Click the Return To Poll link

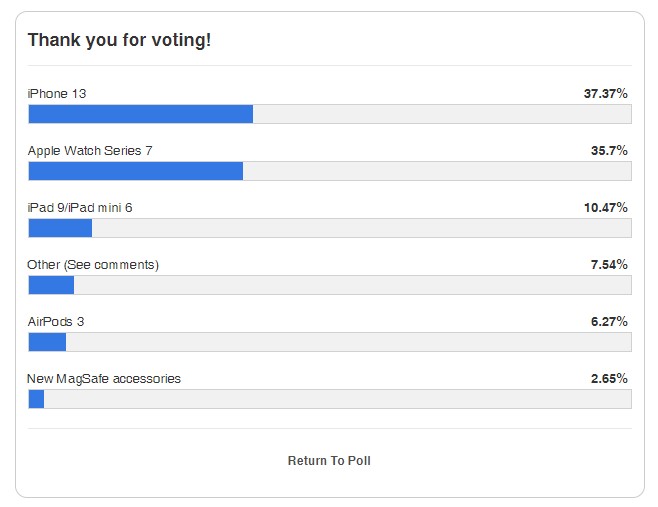pyautogui.click(x=329, y=460)
